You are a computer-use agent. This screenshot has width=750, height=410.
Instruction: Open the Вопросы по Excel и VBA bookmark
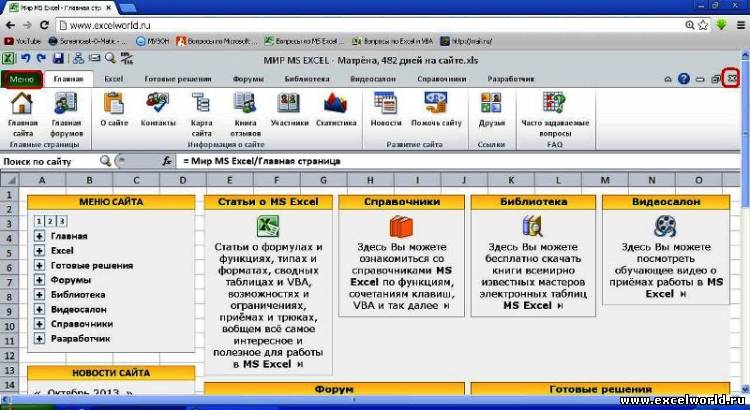coord(392,41)
